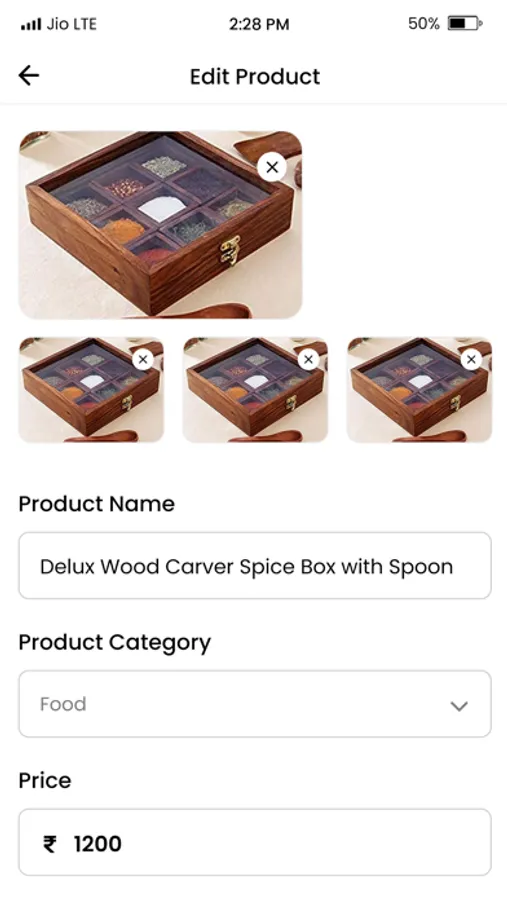This screenshot has width=507, height=900.
Task: Tap the 2:28 PM clock
Action: [x=259, y=24]
